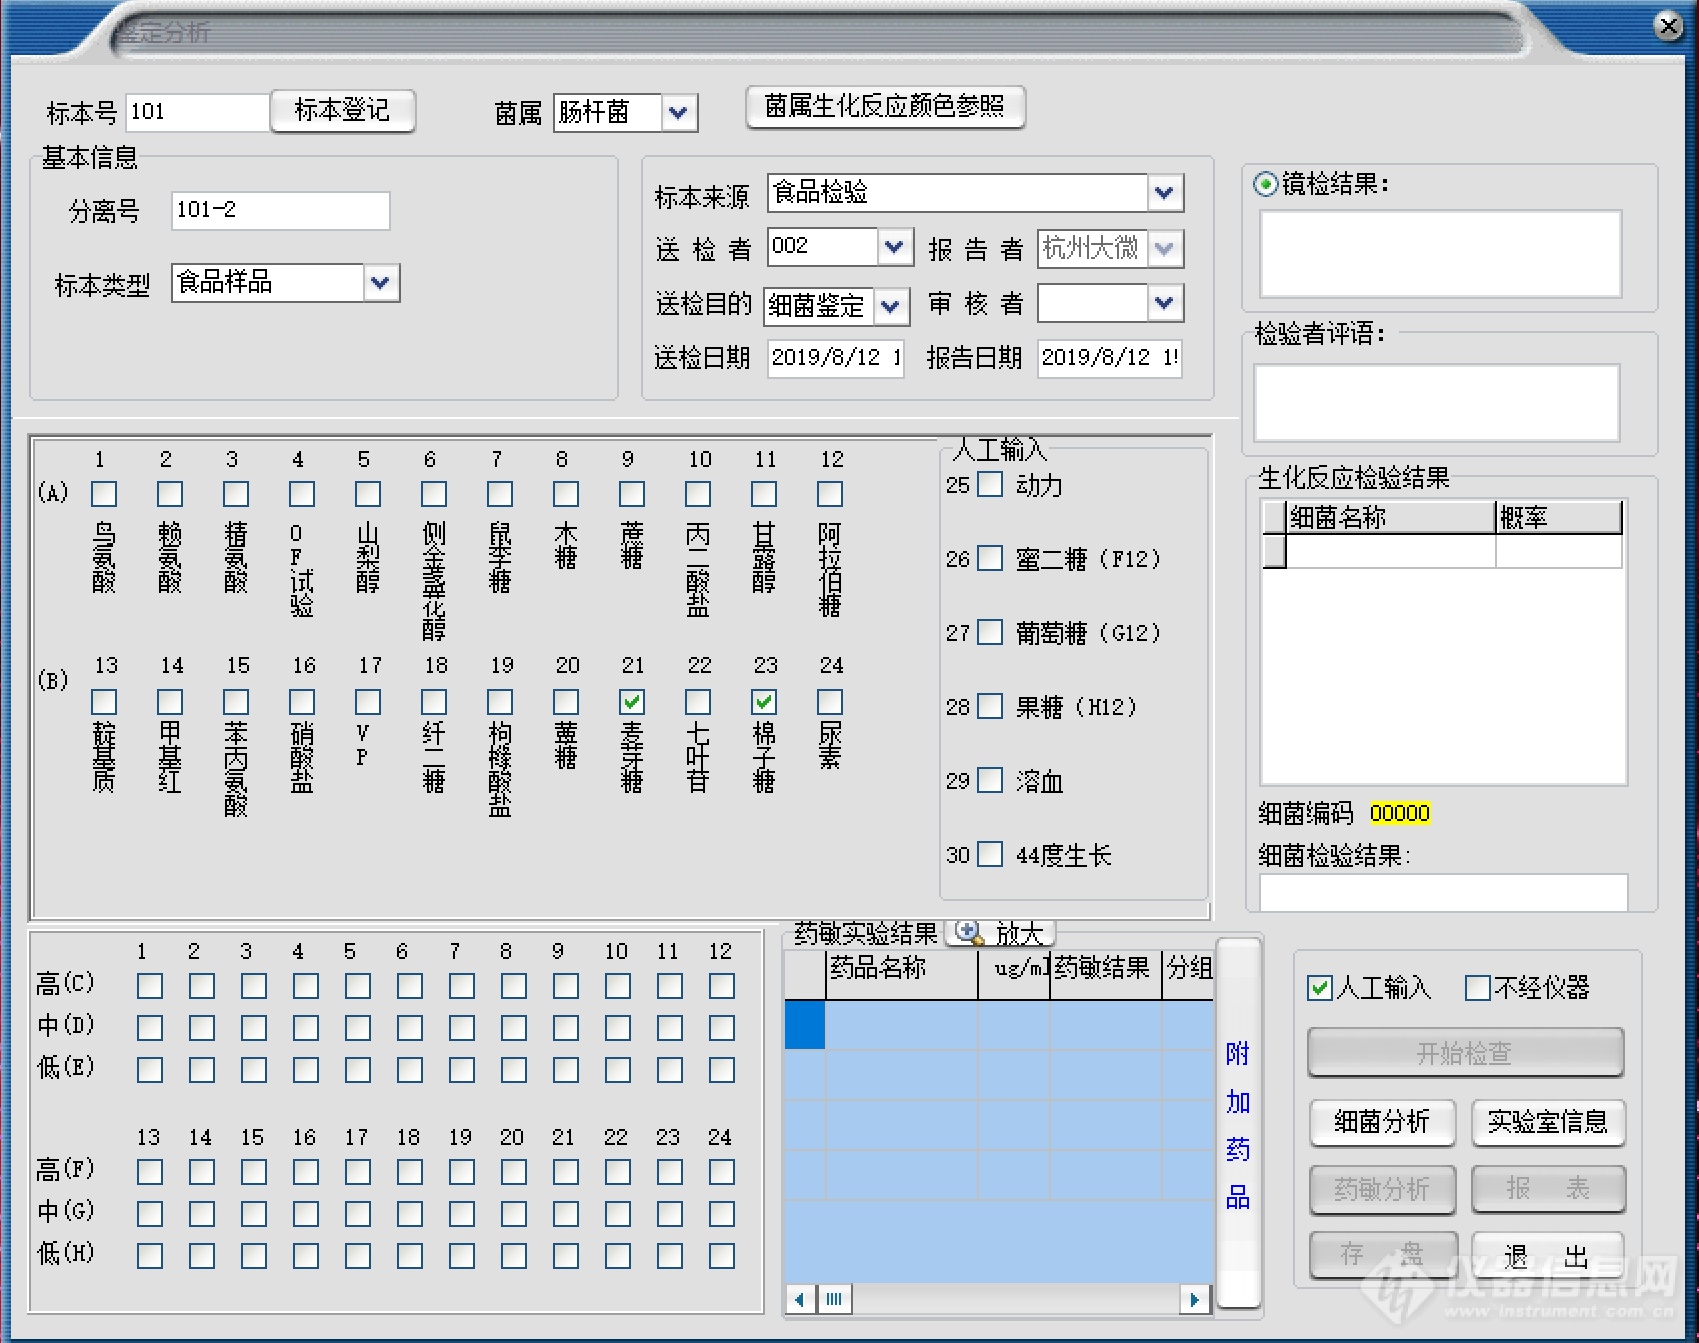Check column 1 box in row 高(C)
The height and width of the screenshot is (1343, 1699).
pyautogui.click(x=150, y=986)
